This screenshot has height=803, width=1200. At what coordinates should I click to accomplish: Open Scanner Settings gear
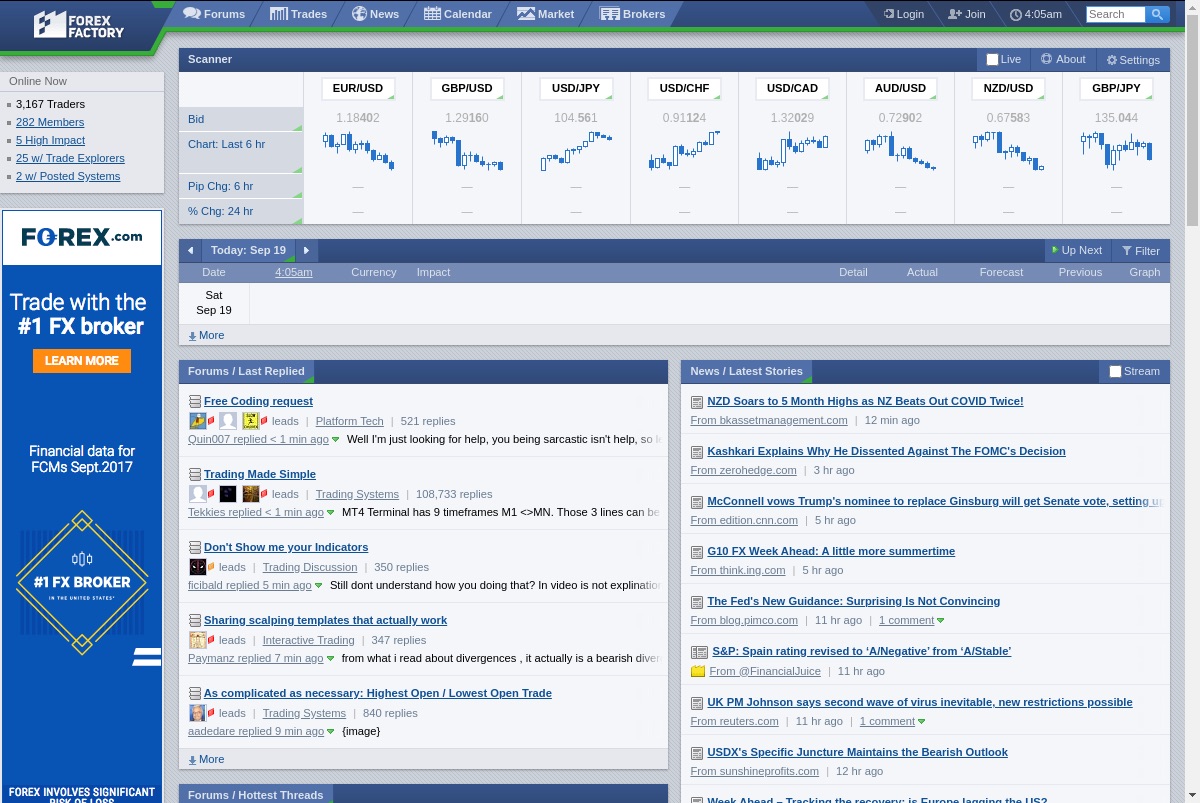click(1133, 60)
